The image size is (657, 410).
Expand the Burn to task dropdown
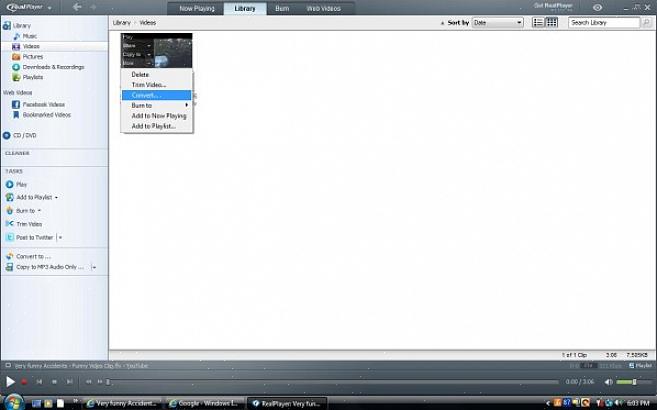(x=39, y=211)
